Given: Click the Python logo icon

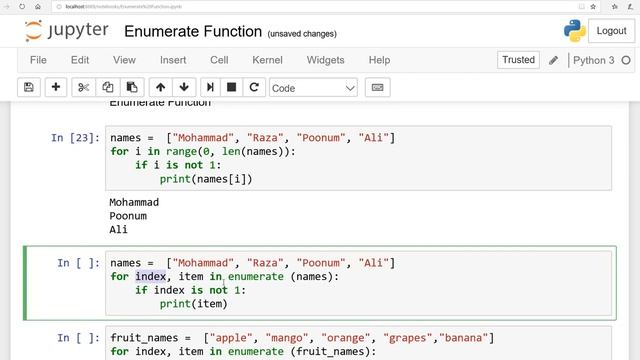Looking at the screenshot, I should (x=574, y=31).
